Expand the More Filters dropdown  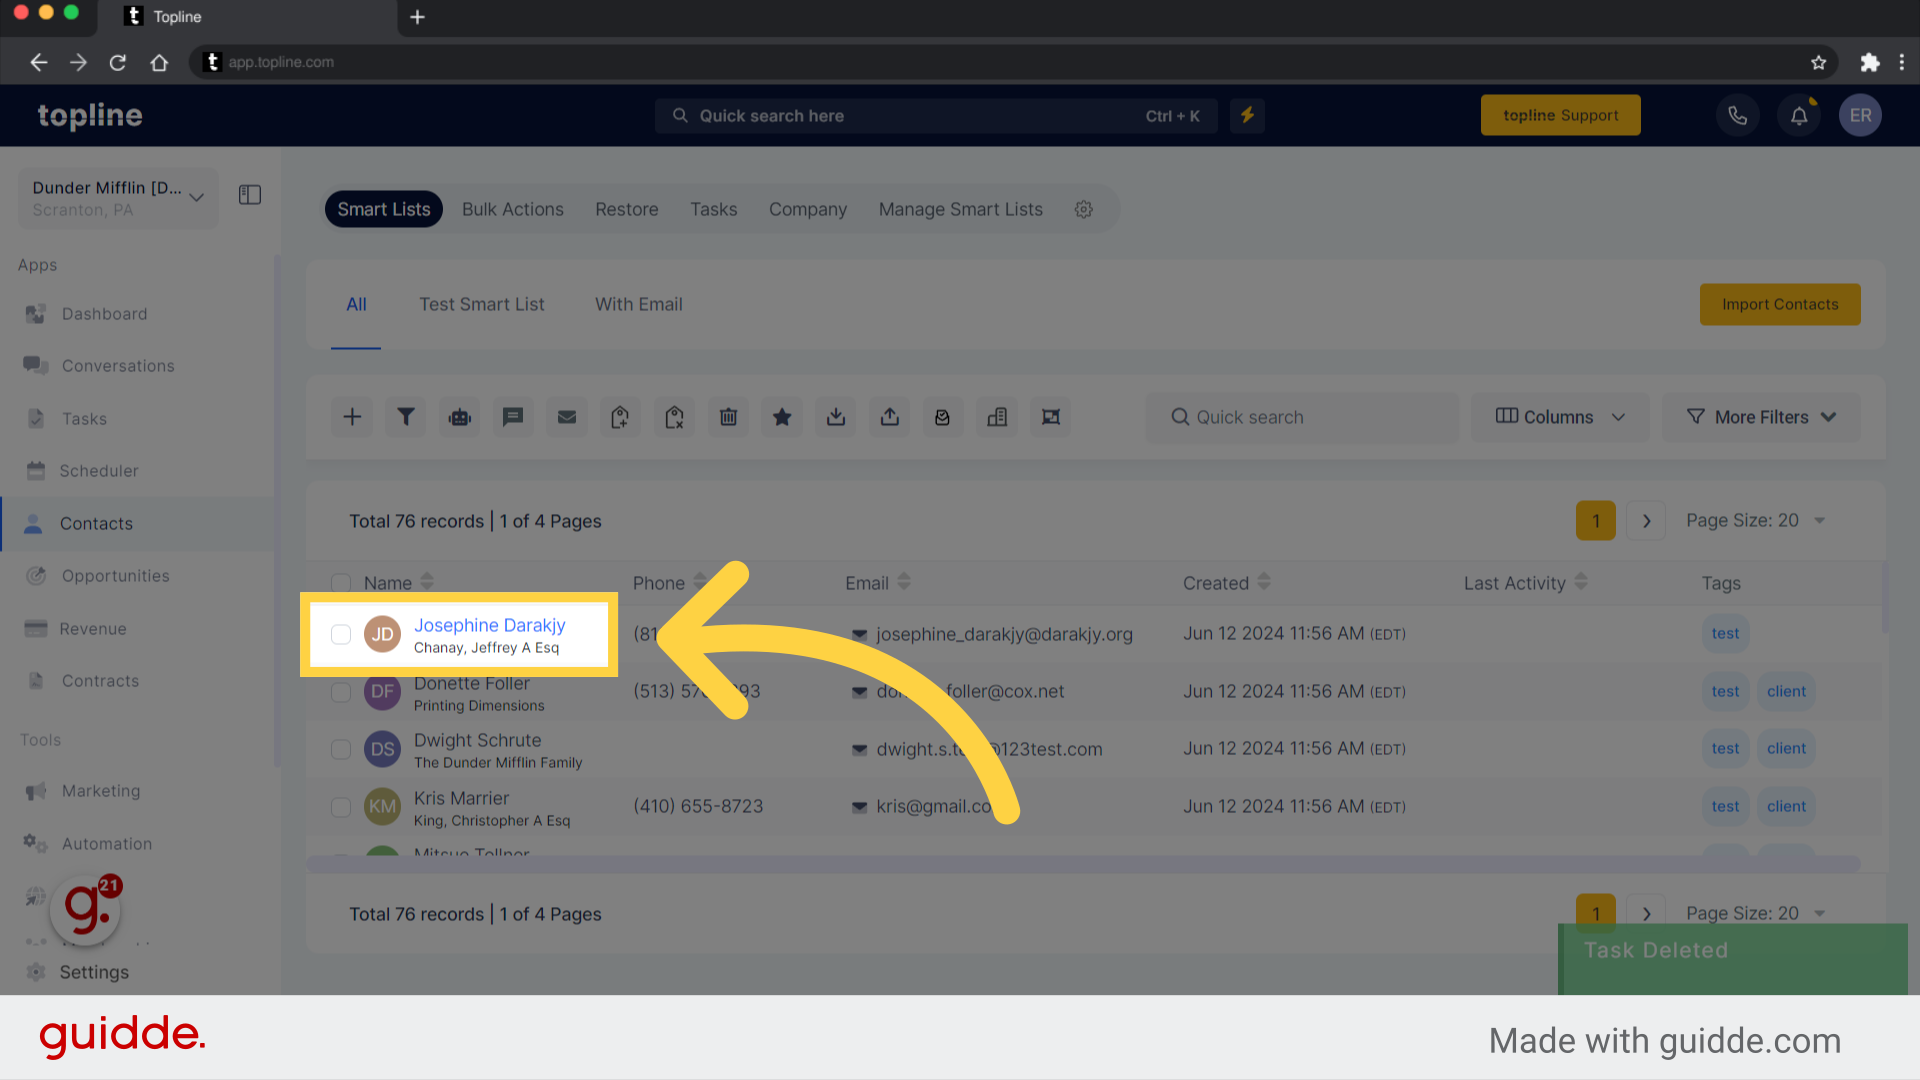pyautogui.click(x=1762, y=417)
